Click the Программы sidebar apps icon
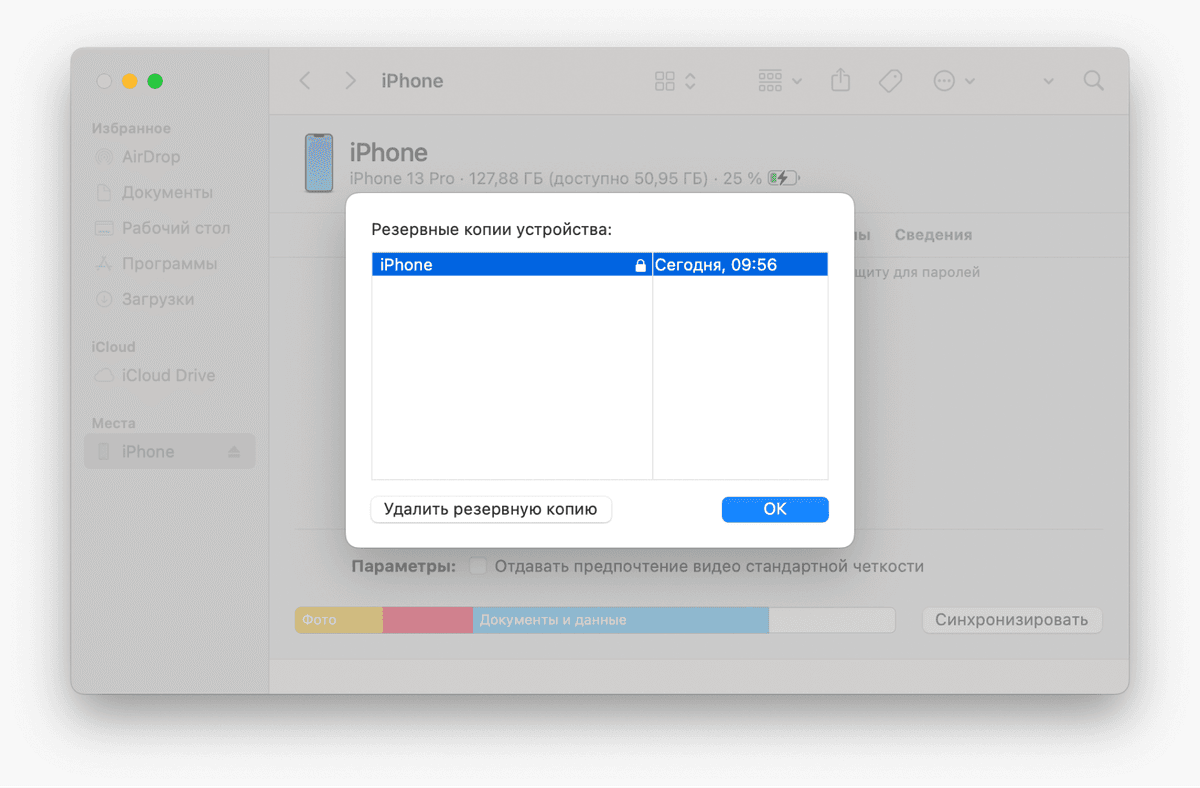Image resolution: width=1200 pixels, height=788 pixels. point(103,264)
